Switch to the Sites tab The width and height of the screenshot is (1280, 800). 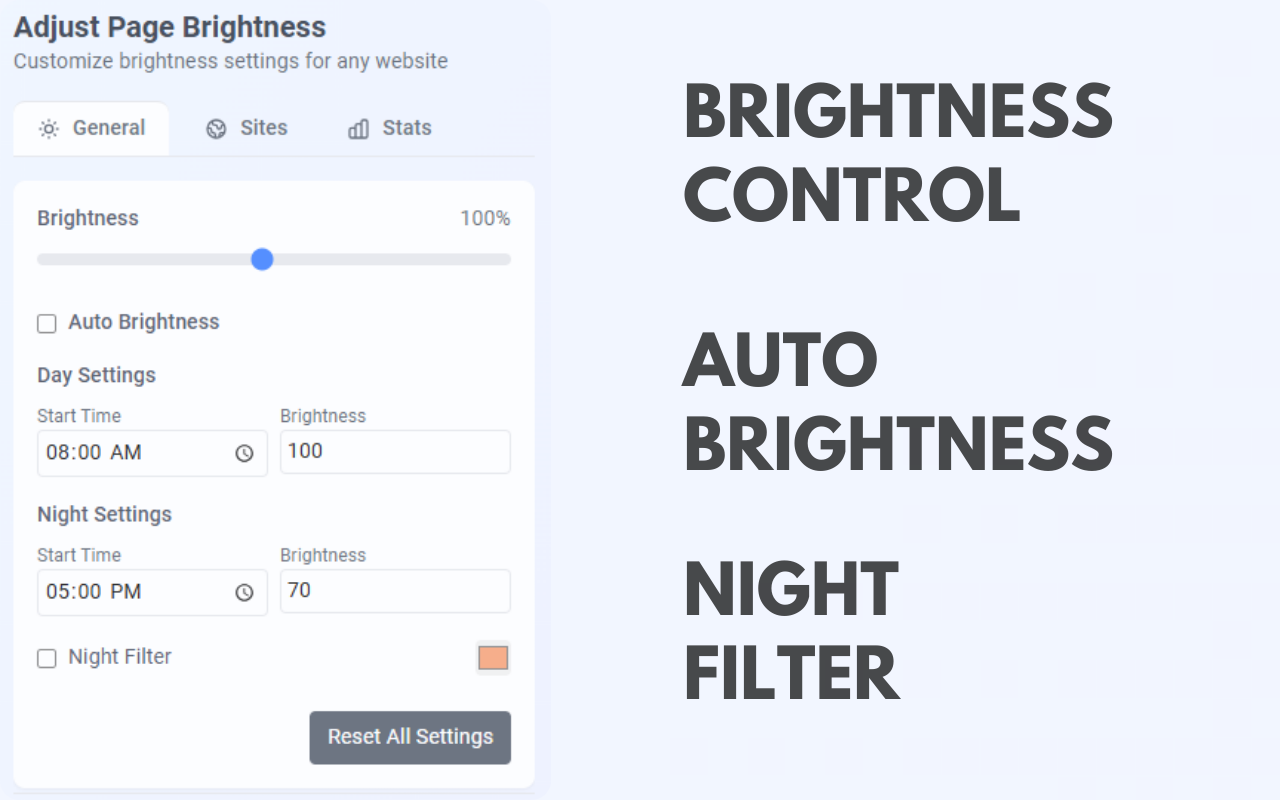tap(247, 128)
